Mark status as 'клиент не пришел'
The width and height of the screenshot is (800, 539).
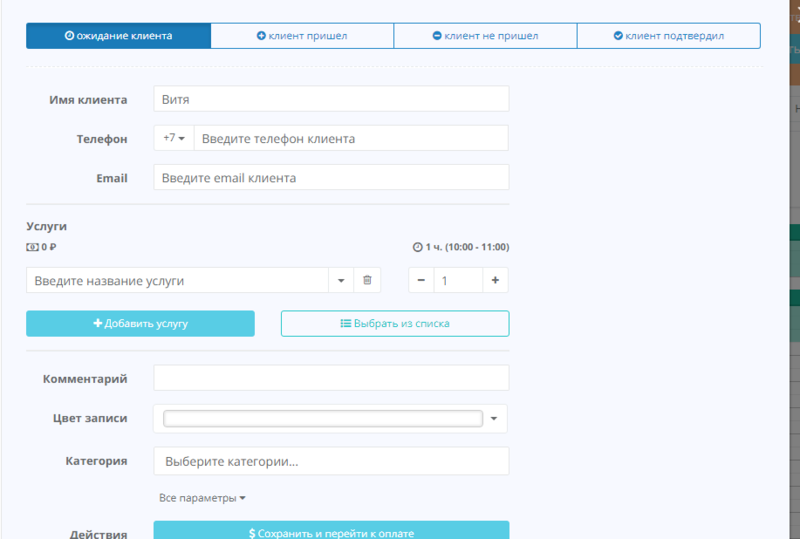[x=485, y=36]
